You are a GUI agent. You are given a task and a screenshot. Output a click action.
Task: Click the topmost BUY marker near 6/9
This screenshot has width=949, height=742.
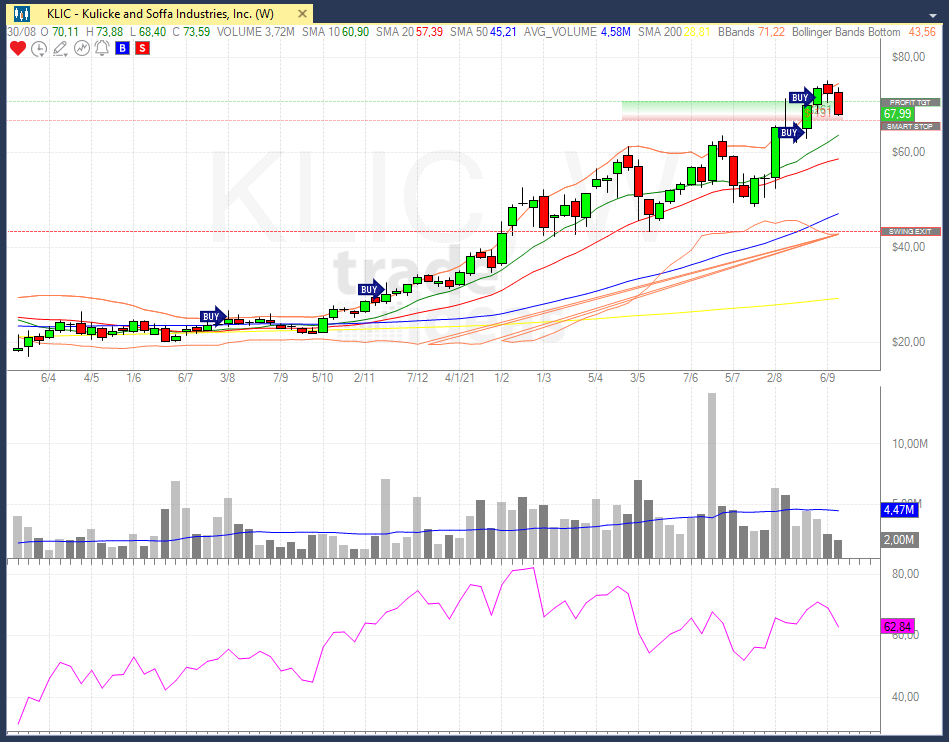(801, 97)
